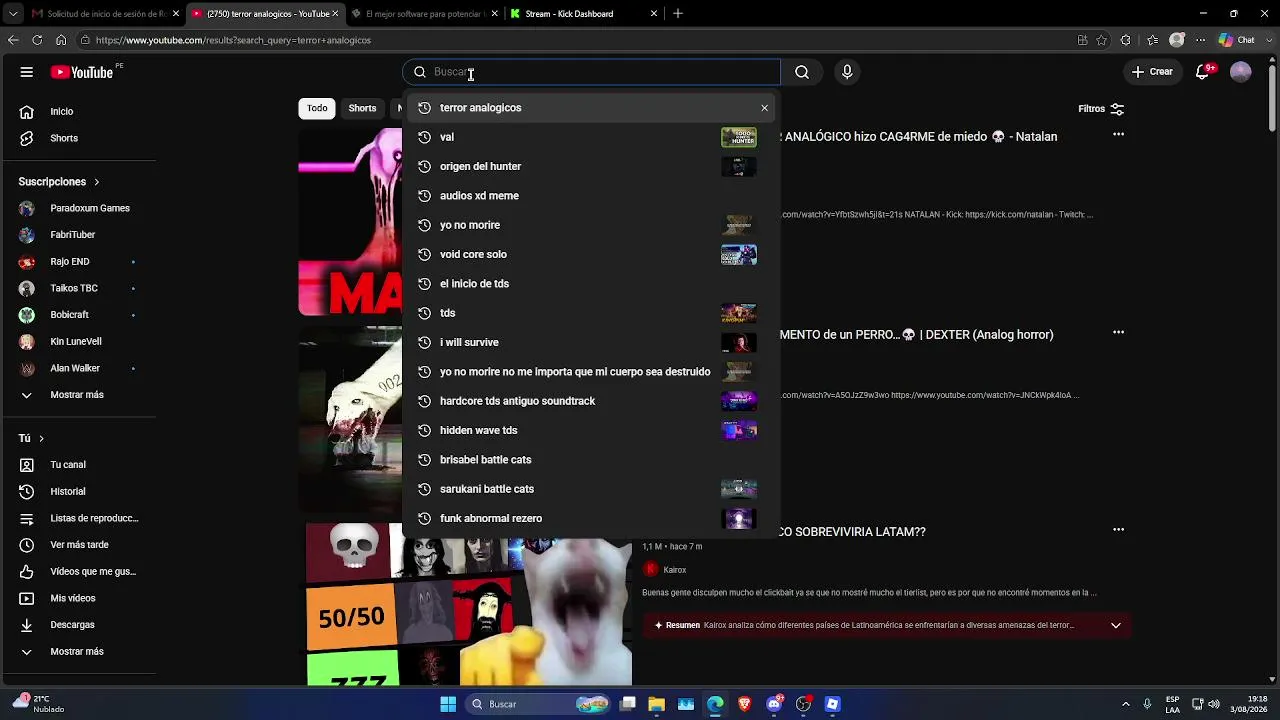Image resolution: width=1280 pixels, height=720 pixels.
Task: Open Ver más tarde playlist
Action: [x=78, y=545]
